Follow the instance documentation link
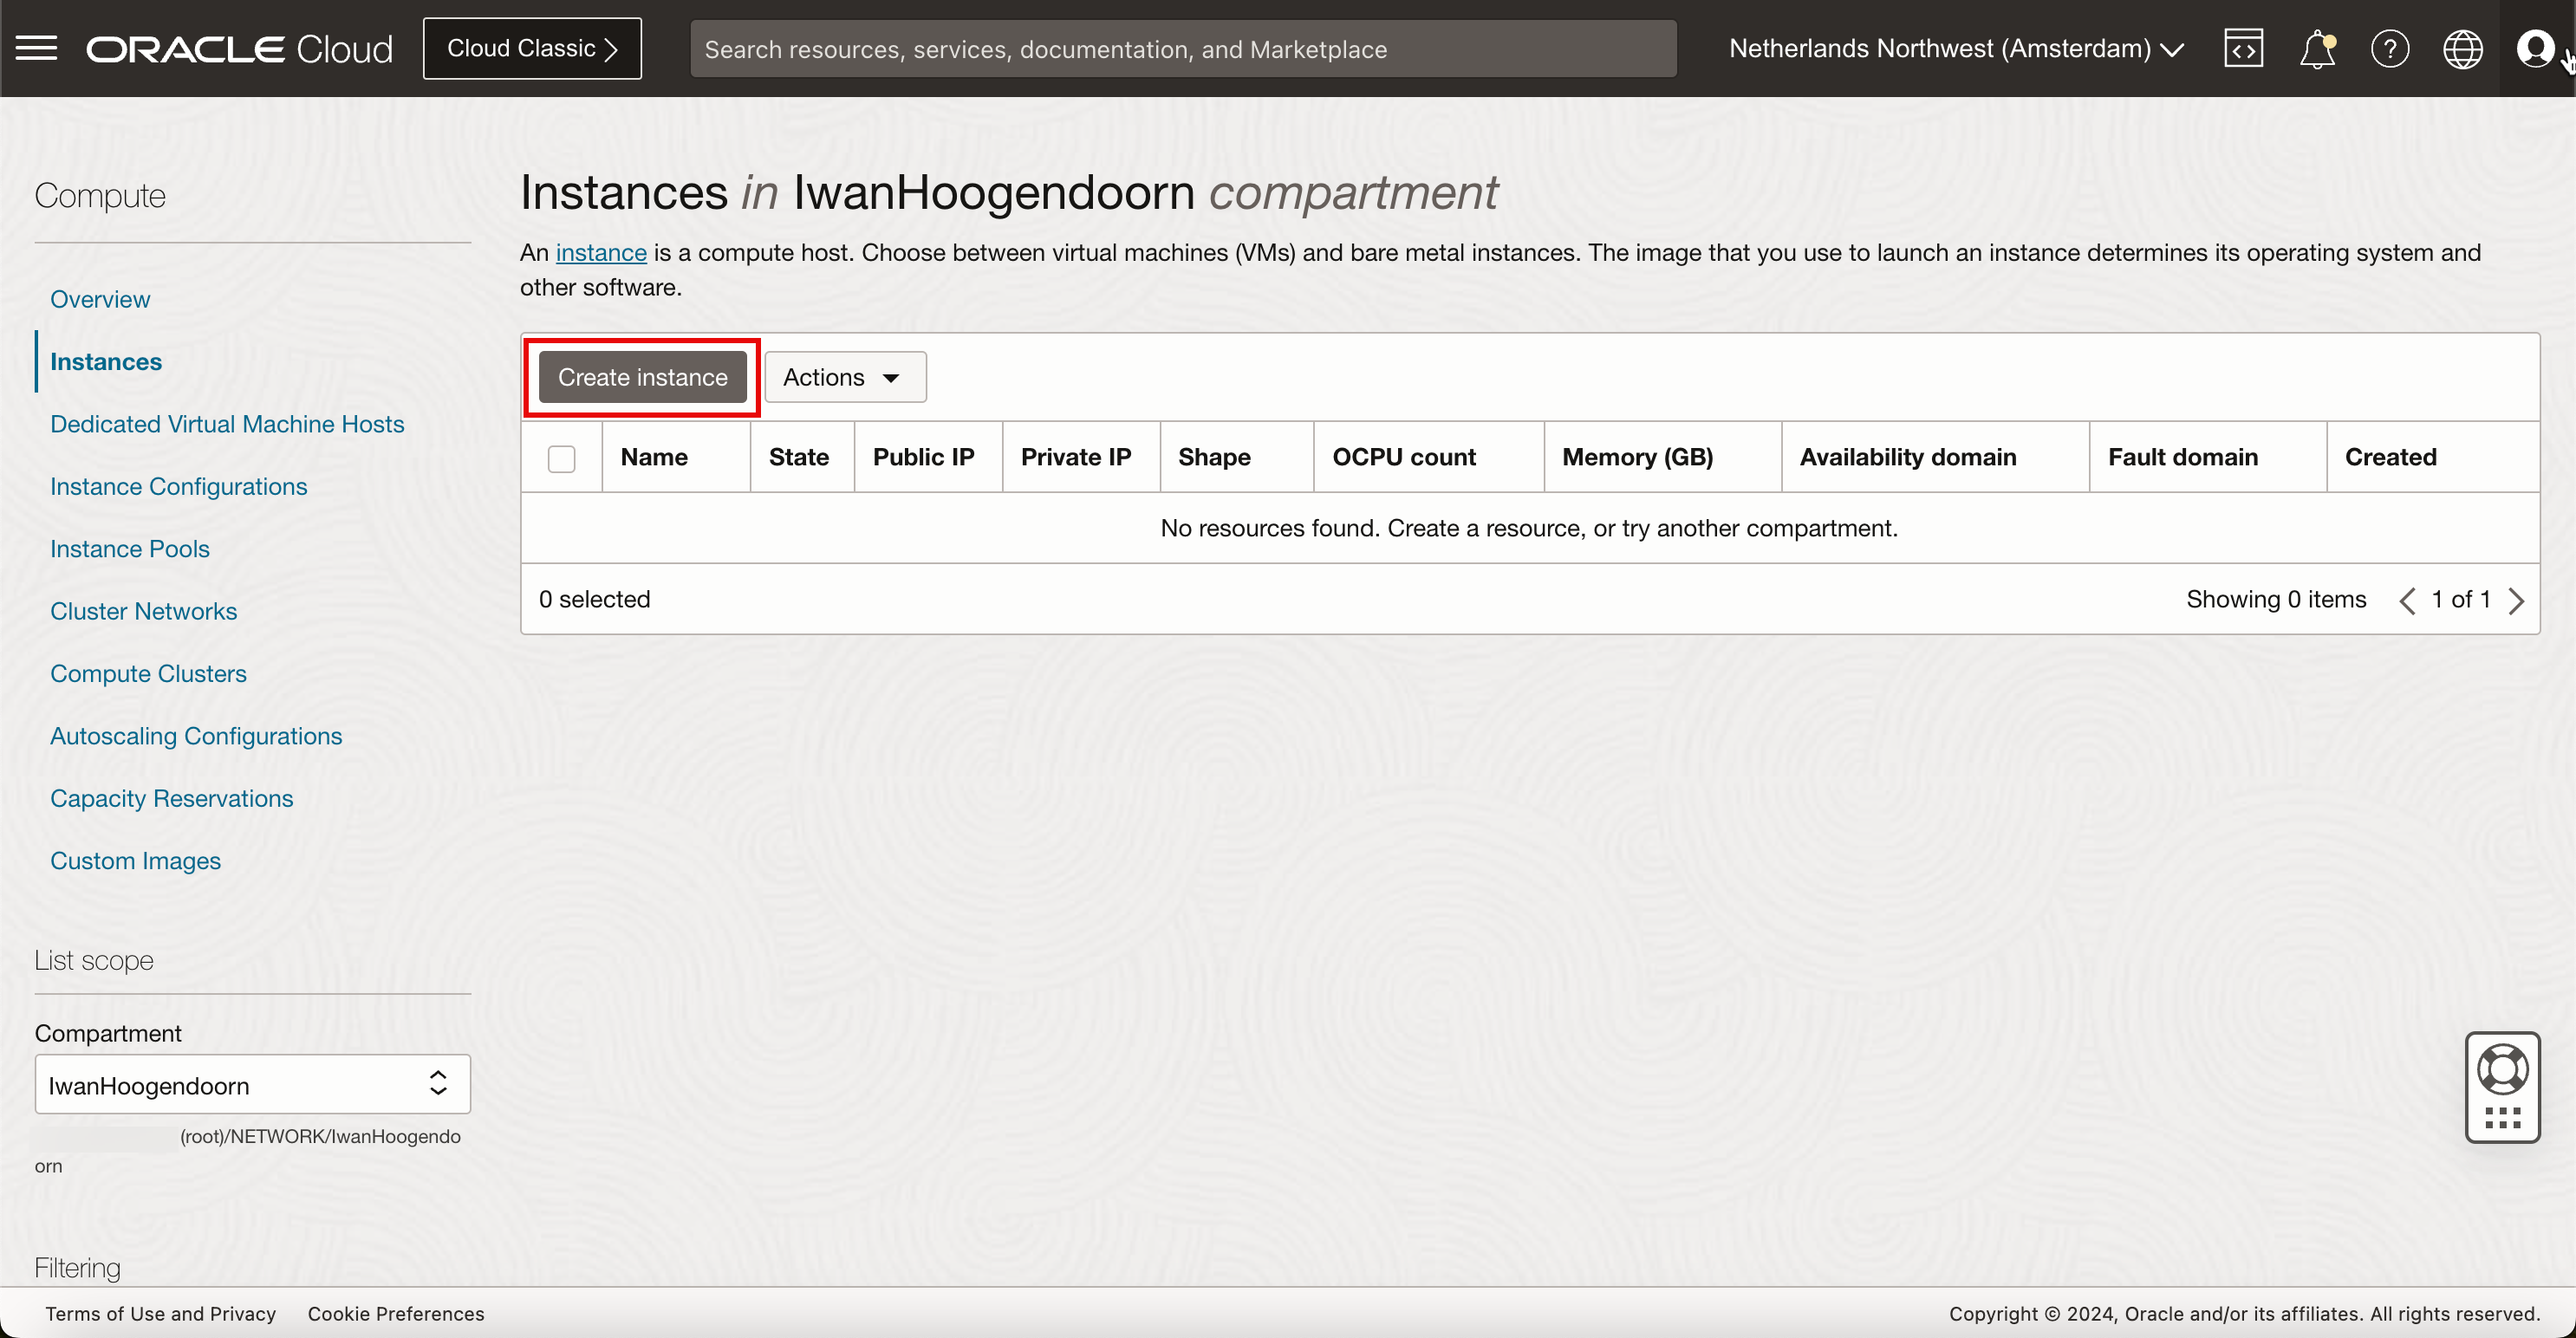This screenshot has height=1338, width=2576. [x=600, y=252]
